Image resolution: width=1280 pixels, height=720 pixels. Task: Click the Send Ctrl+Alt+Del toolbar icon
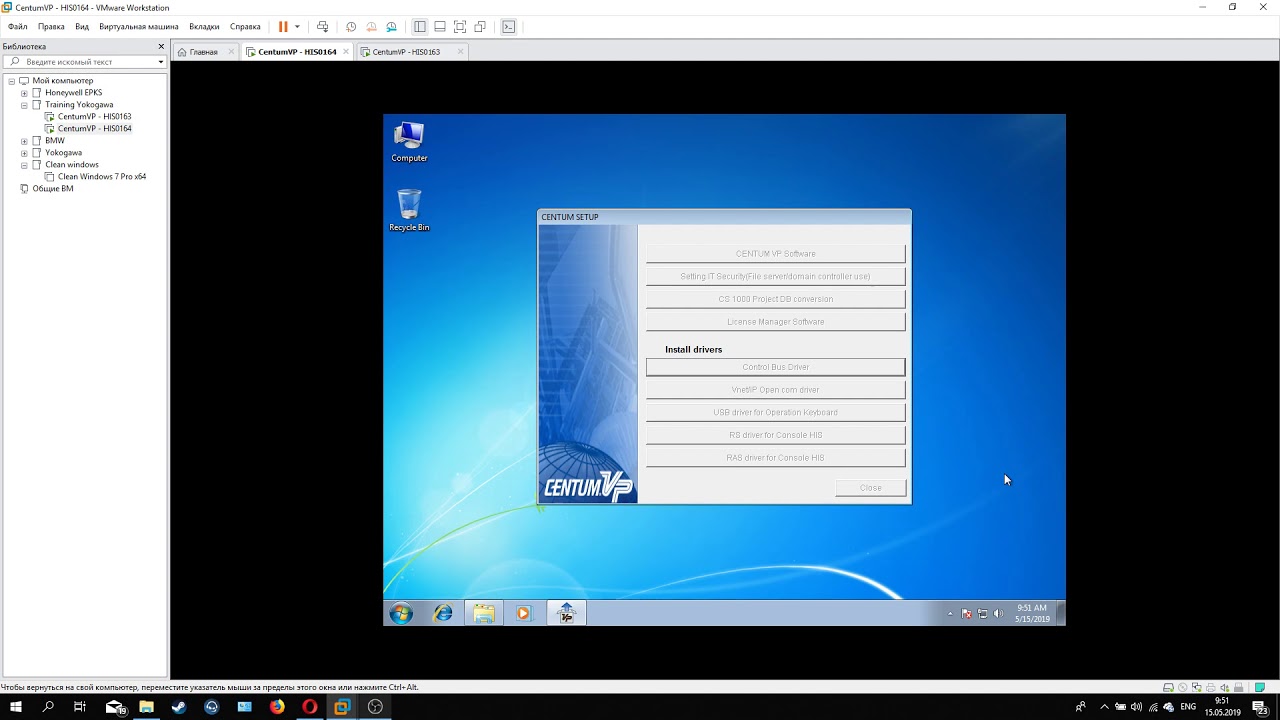322,27
